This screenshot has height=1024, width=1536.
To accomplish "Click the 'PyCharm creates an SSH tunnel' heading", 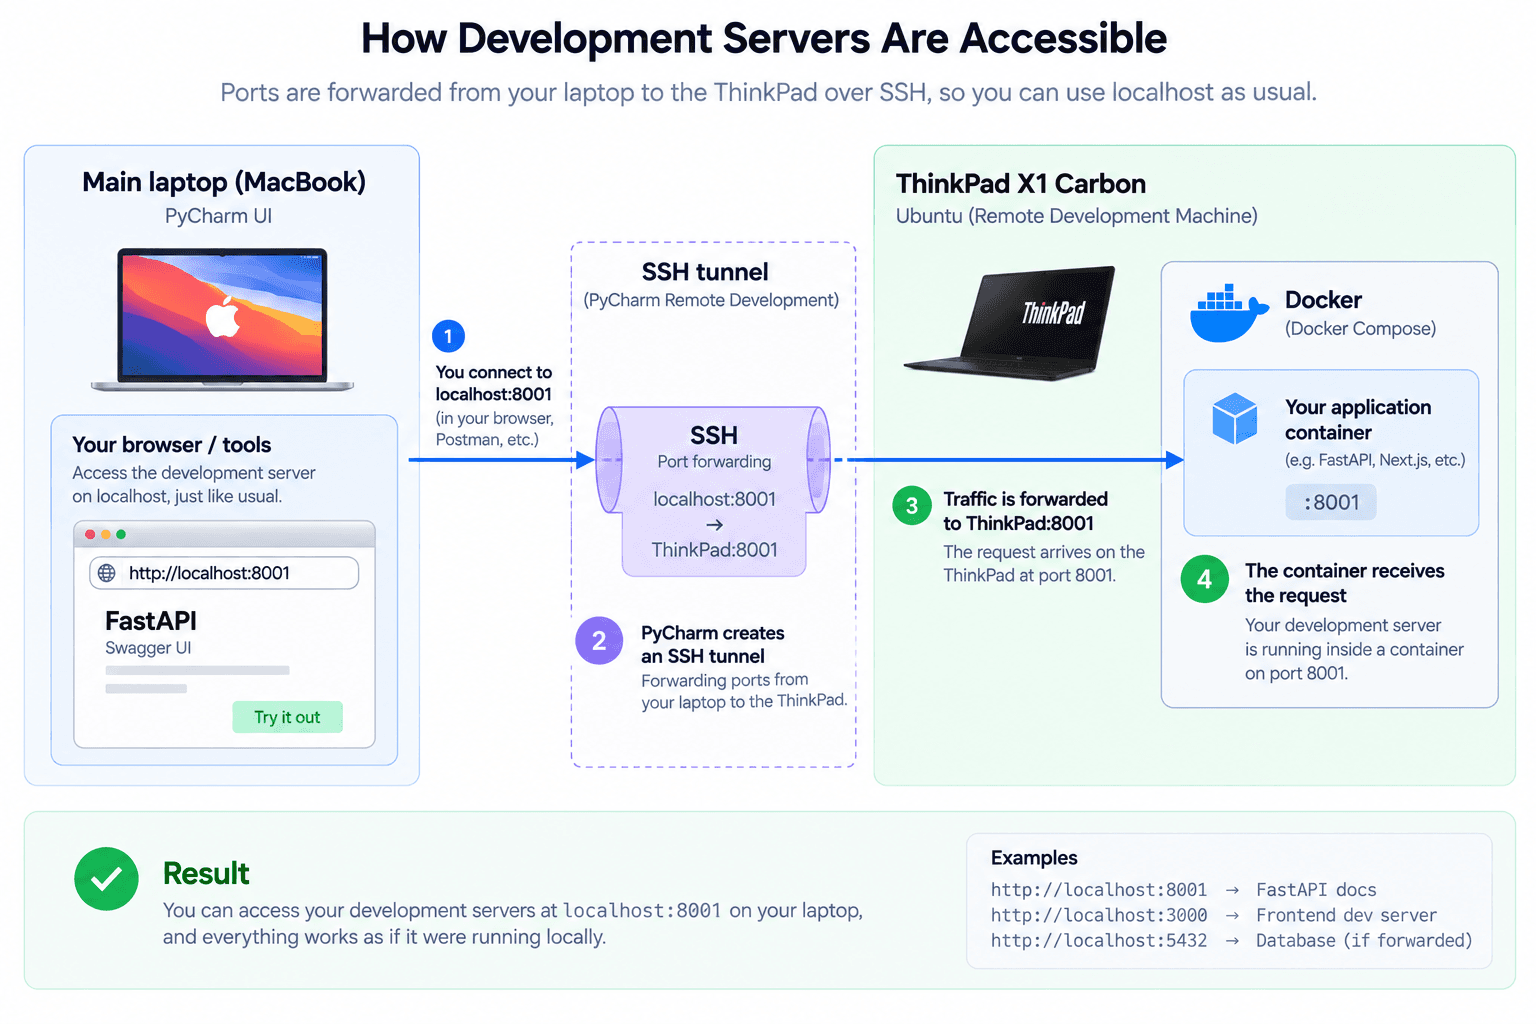I will (x=712, y=645).
